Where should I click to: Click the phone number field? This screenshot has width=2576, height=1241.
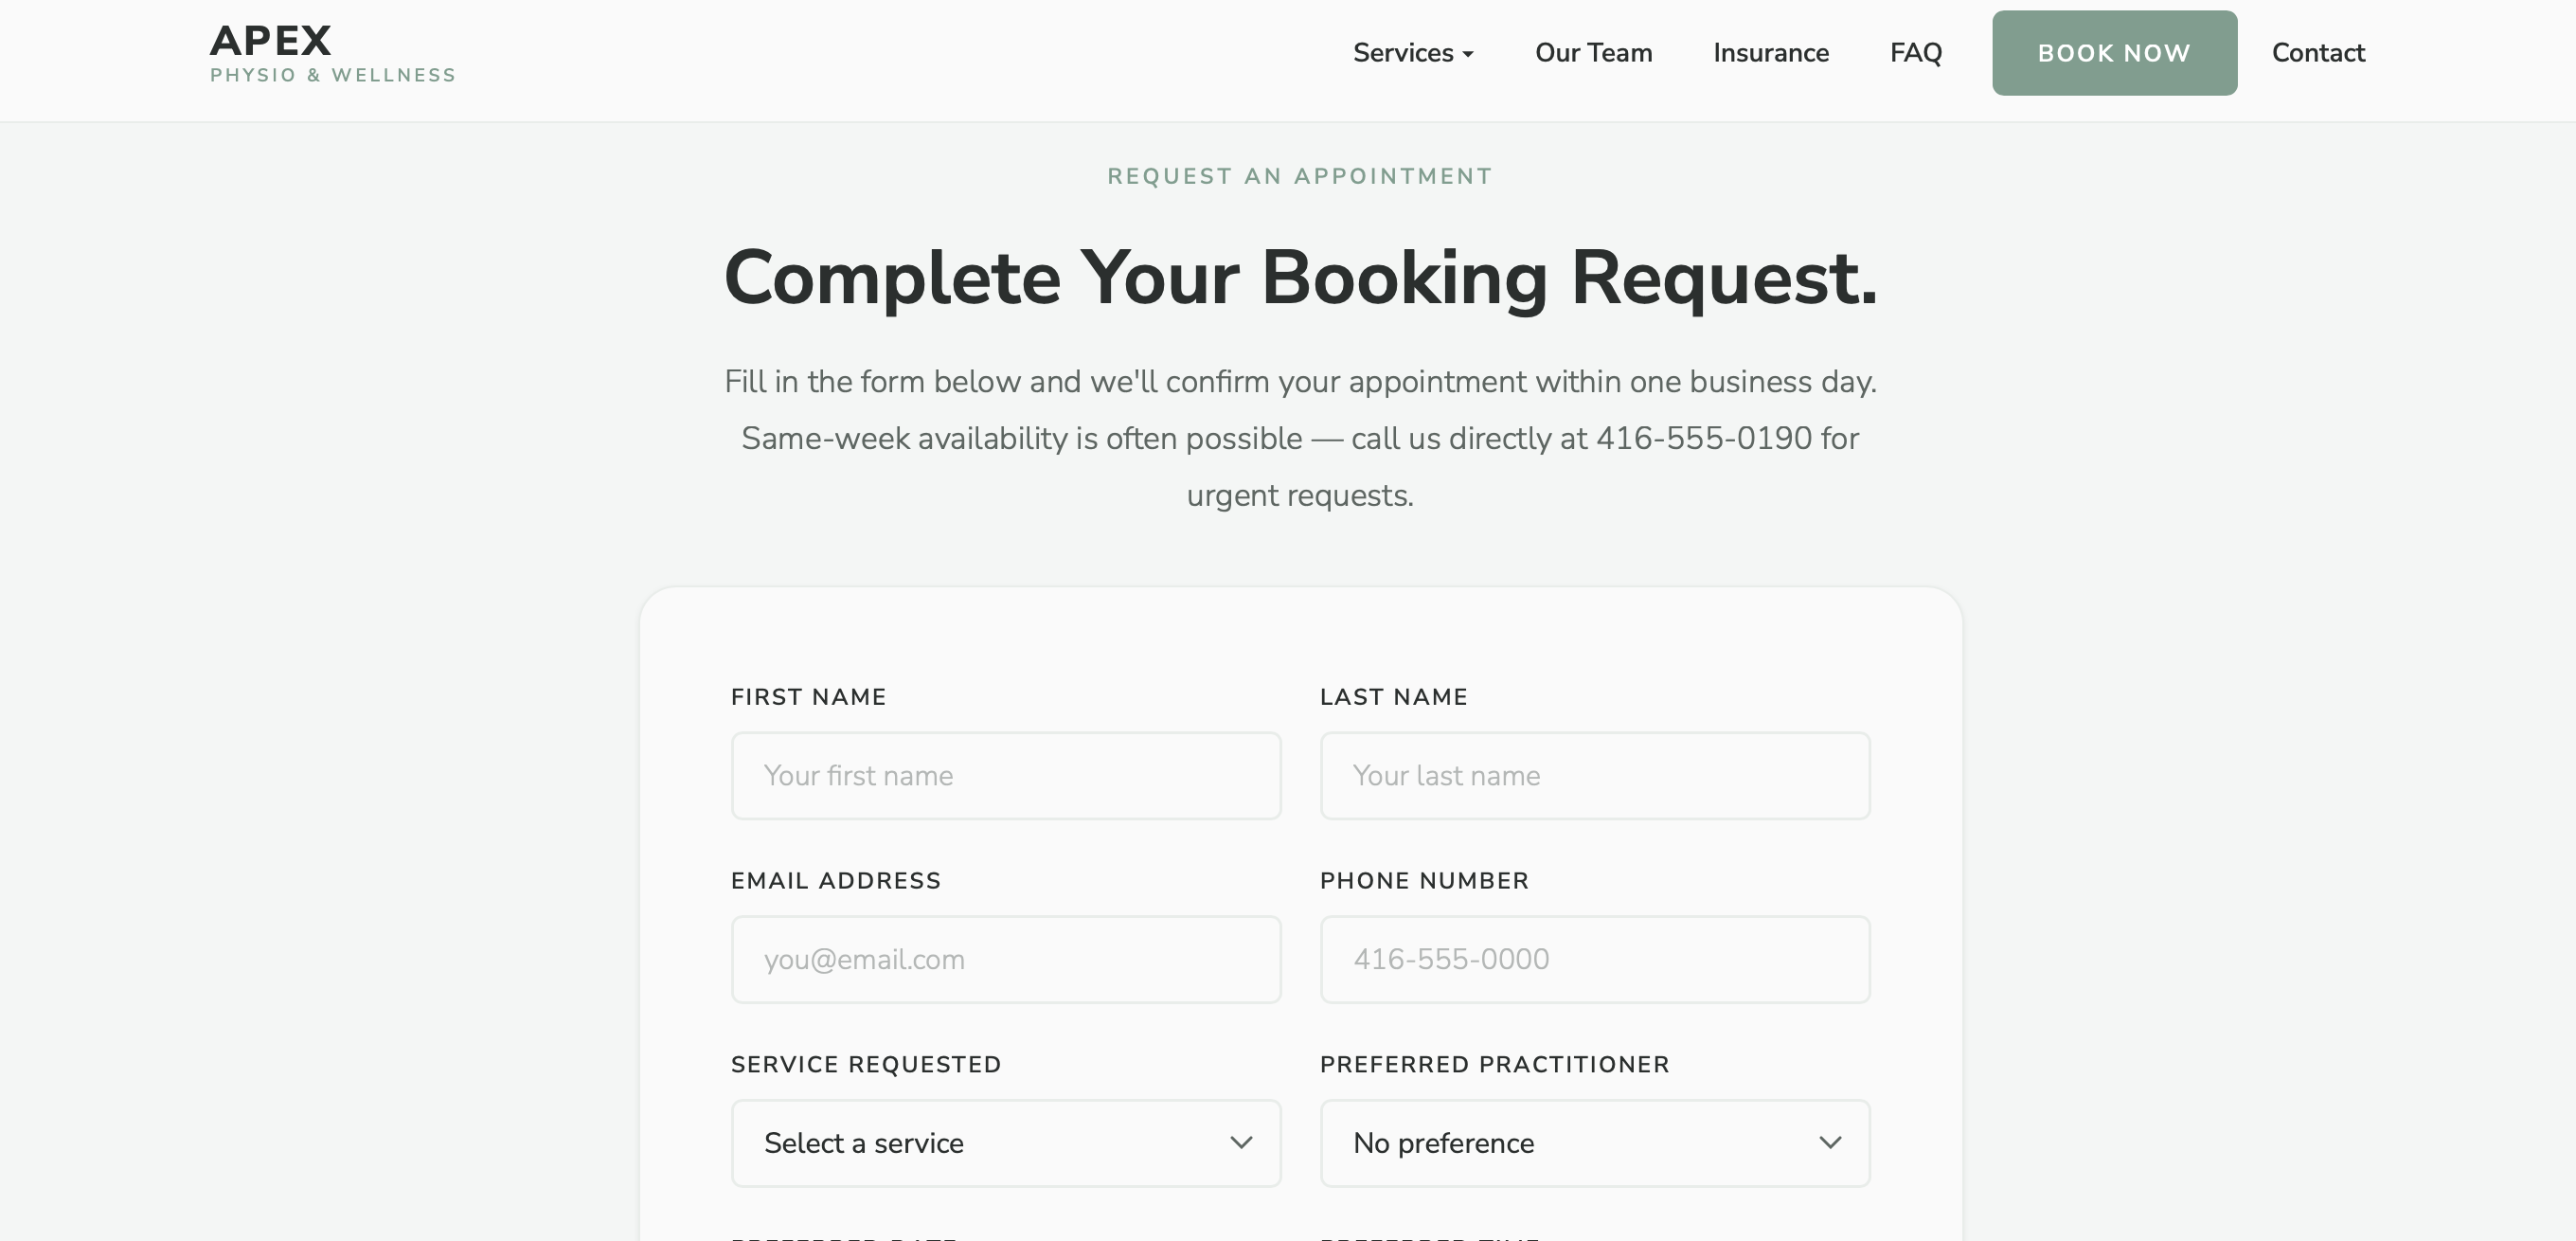pyautogui.click(x=1594, y=959)
